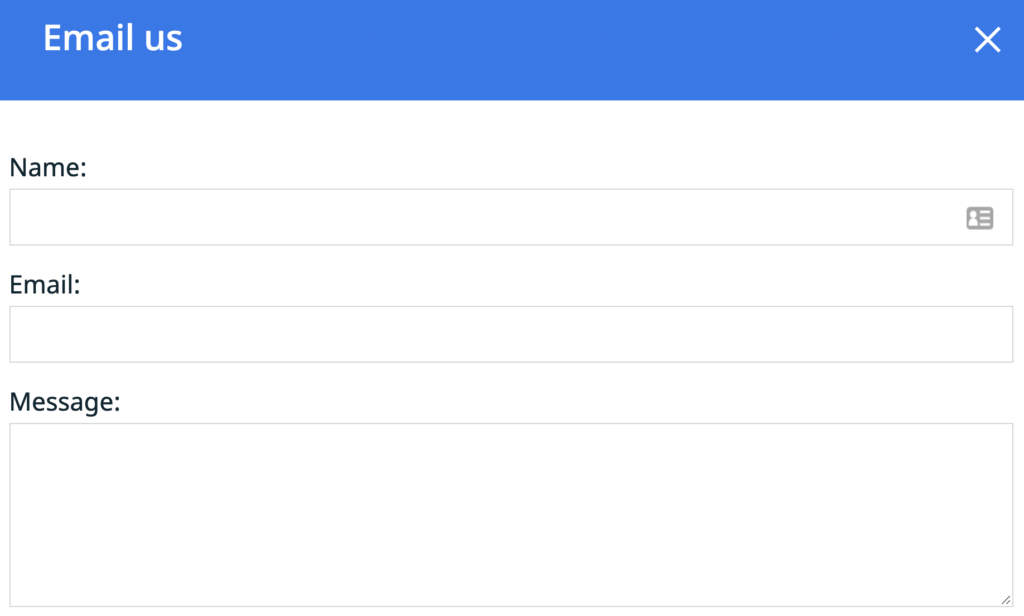Place cursor in the box under Email label
Viewport: 1024px width, 616px height.
point(511,334)
